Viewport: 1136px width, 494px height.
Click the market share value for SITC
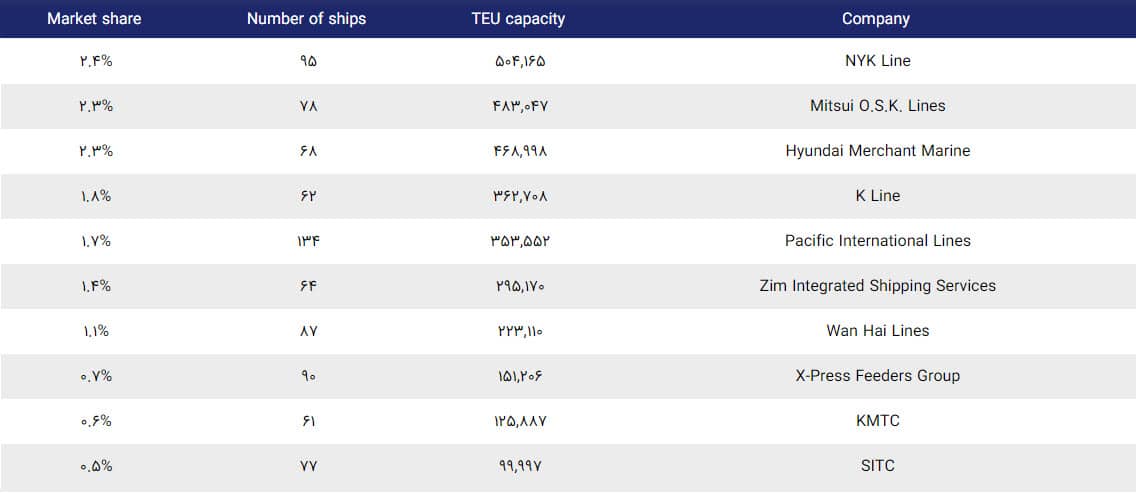pyautogui.click(x=96, y=466)
